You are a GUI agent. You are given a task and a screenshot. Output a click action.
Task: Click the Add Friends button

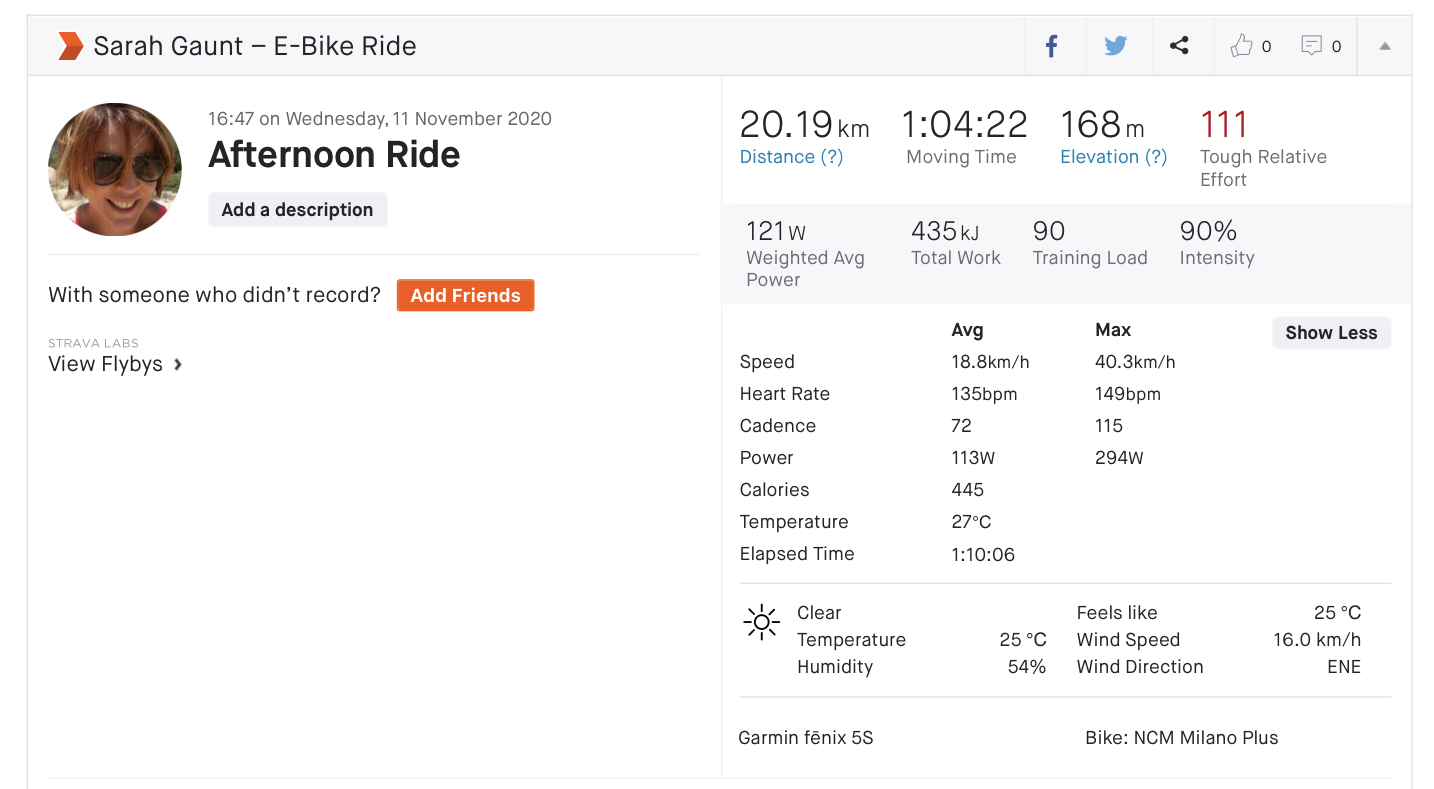tap(465, 295)
